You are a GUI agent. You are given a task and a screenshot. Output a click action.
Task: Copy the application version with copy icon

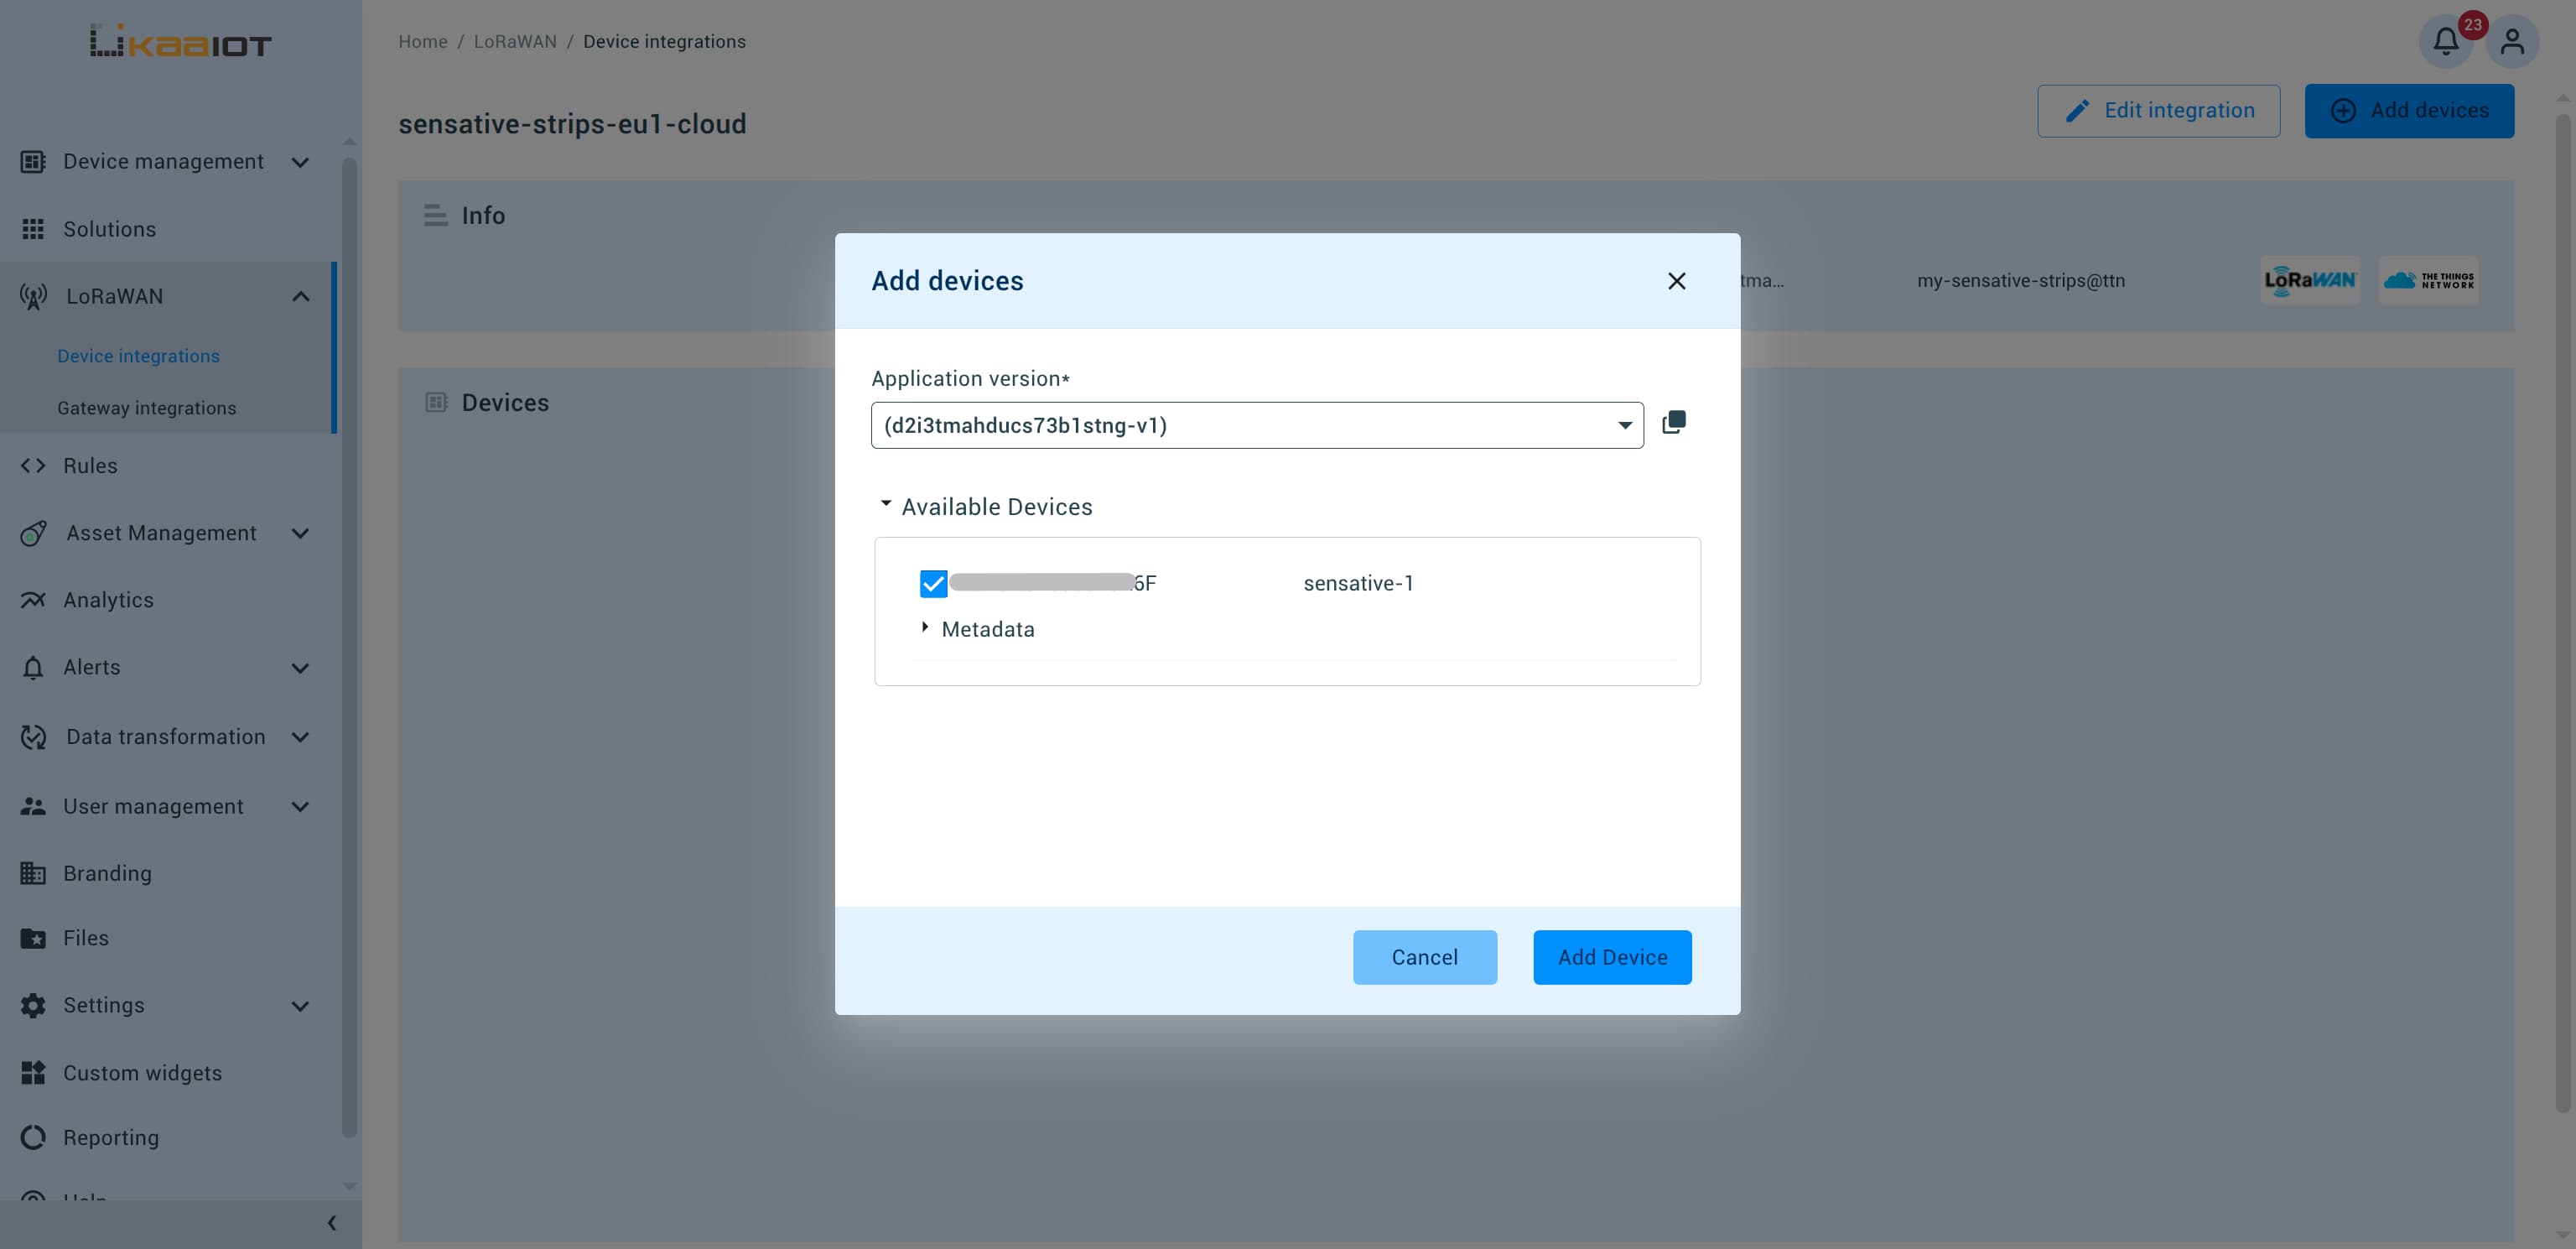1674,423
